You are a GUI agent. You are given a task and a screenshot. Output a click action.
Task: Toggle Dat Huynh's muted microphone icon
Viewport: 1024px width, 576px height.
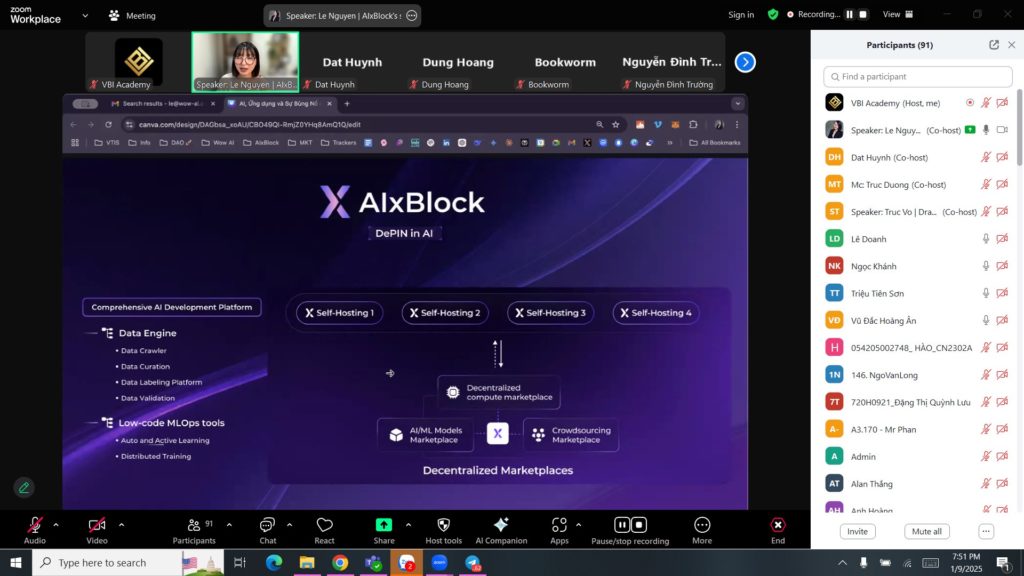[986, 157]
